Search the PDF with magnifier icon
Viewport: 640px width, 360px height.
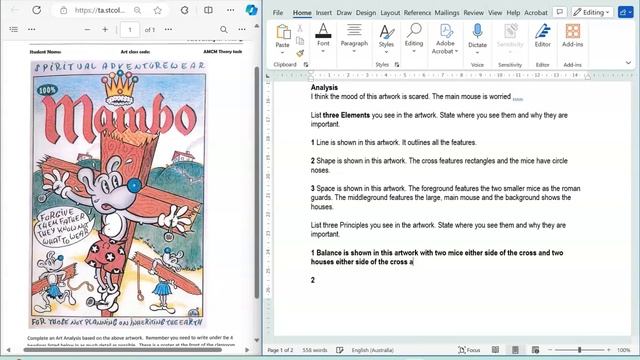pos(224,29)
